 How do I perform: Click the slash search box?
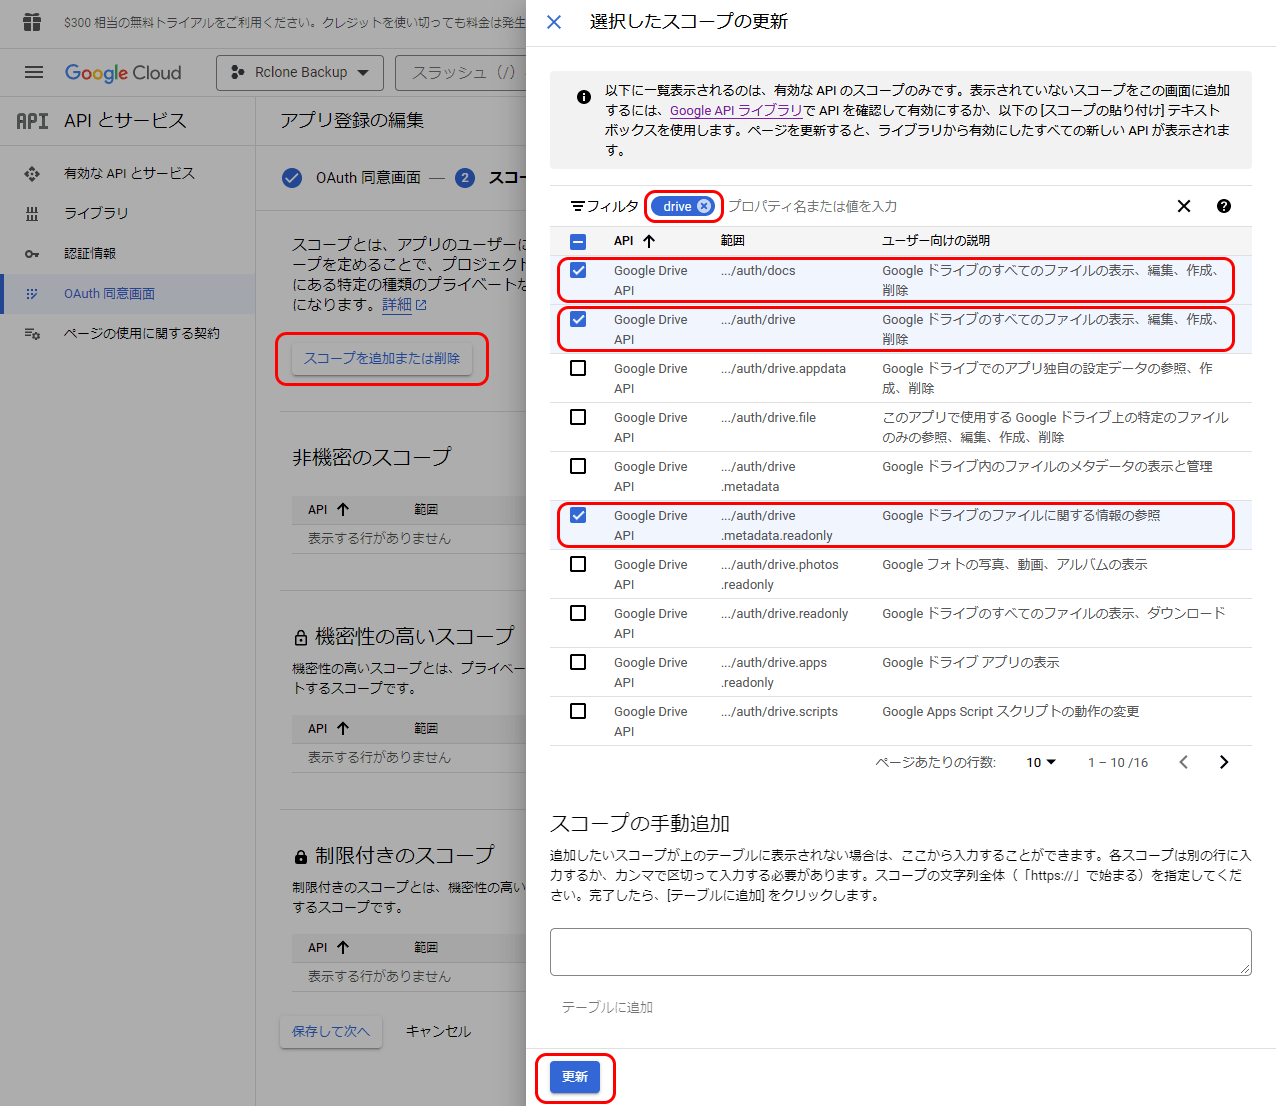(x=461, y=72)
